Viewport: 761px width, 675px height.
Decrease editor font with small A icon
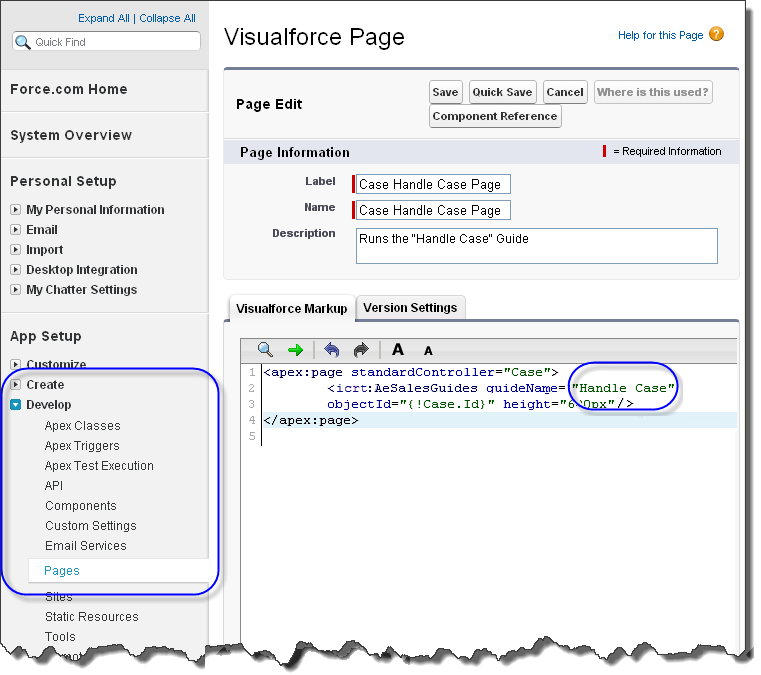pos(428,351)
